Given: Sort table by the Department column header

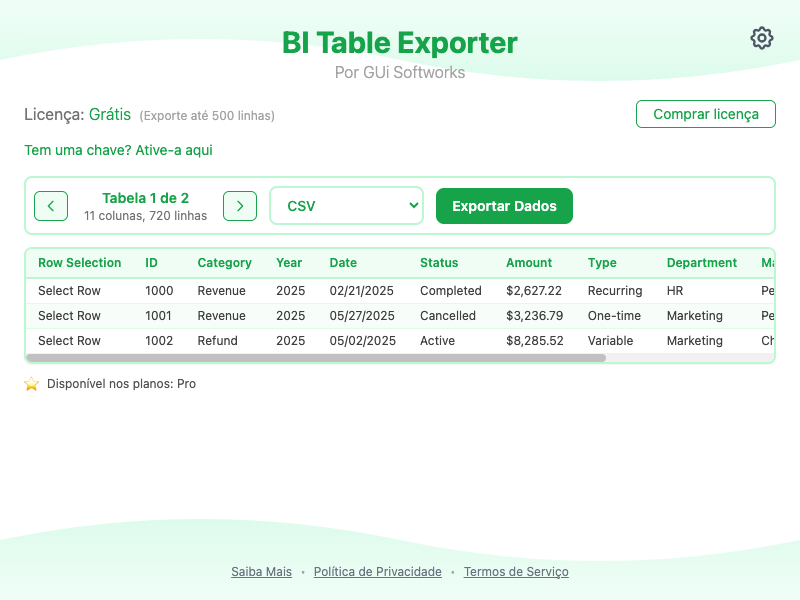Looking at the screenshot, I should 702,263.
